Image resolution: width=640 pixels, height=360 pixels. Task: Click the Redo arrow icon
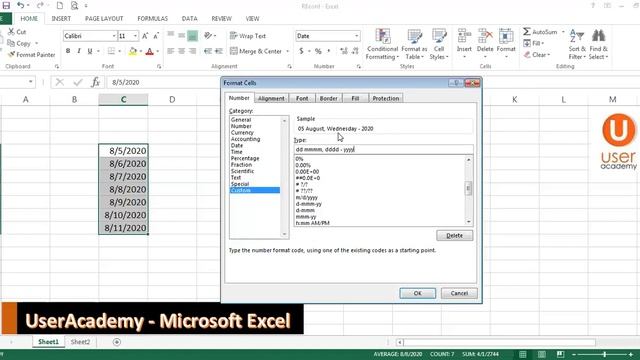pyautogui.click(x=40, y=6)
